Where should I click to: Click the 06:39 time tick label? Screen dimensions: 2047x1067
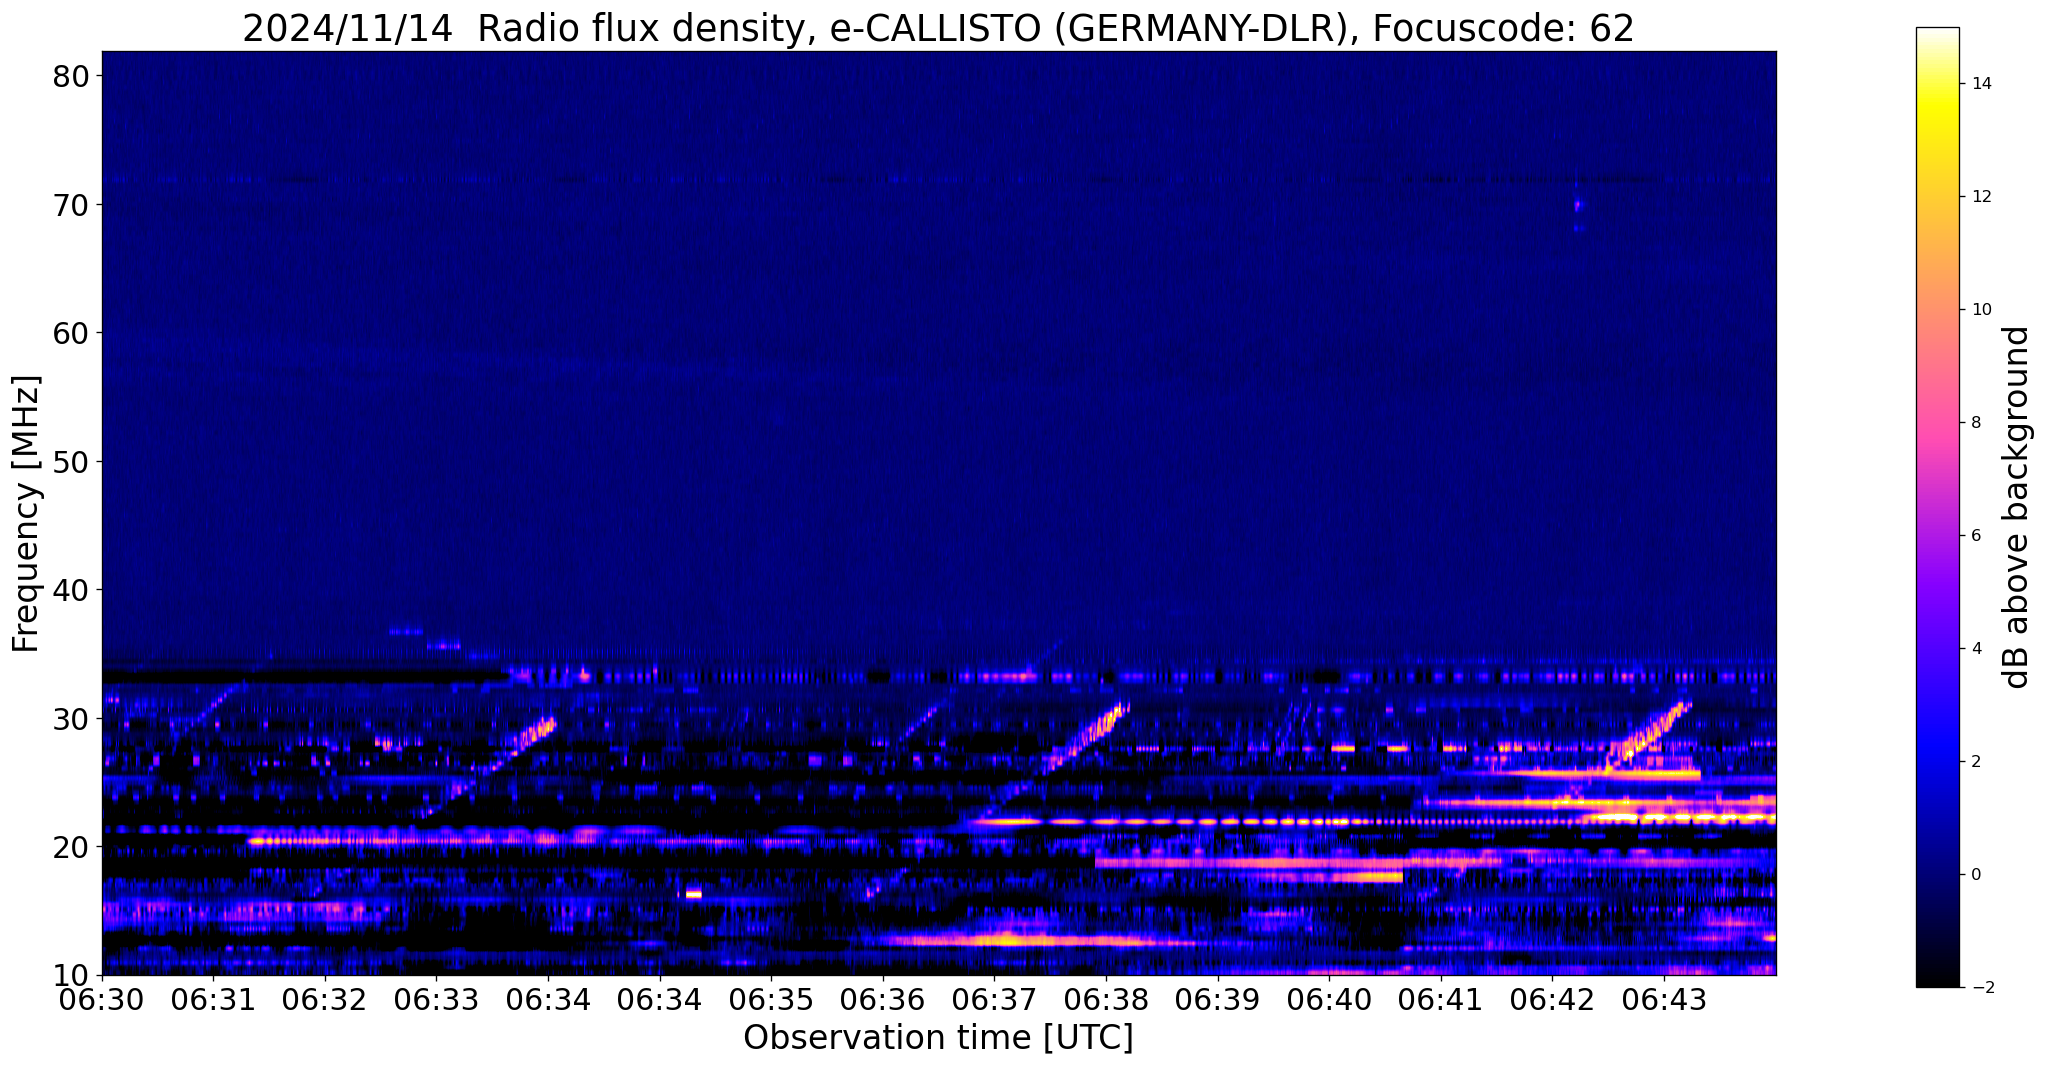(1218, 998)
